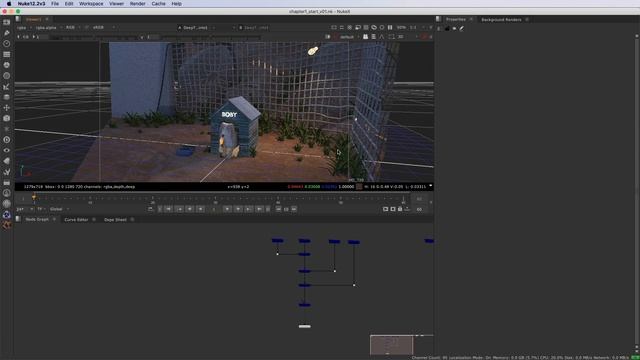Image resolution: width=640 pixels, height=360 pixels.
Task: Open the Workspace menu
Action: click(91, 4)
